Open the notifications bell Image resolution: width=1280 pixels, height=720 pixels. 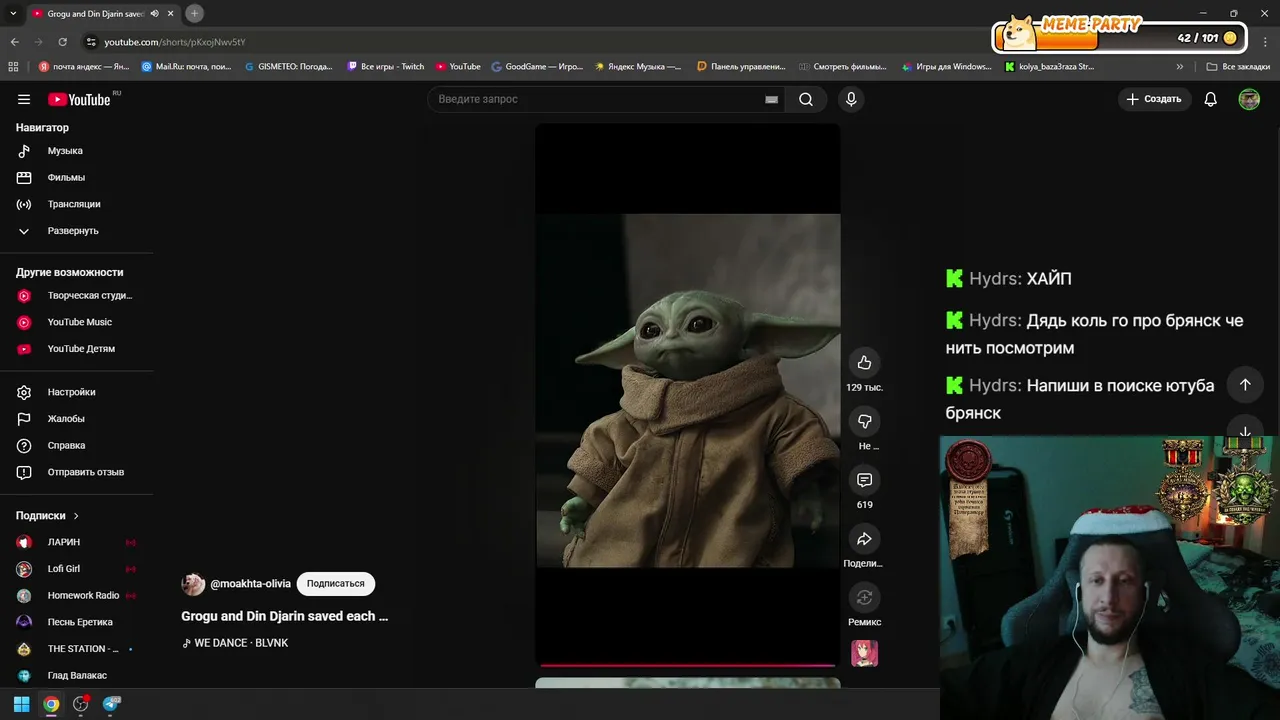coord(1210,99)
